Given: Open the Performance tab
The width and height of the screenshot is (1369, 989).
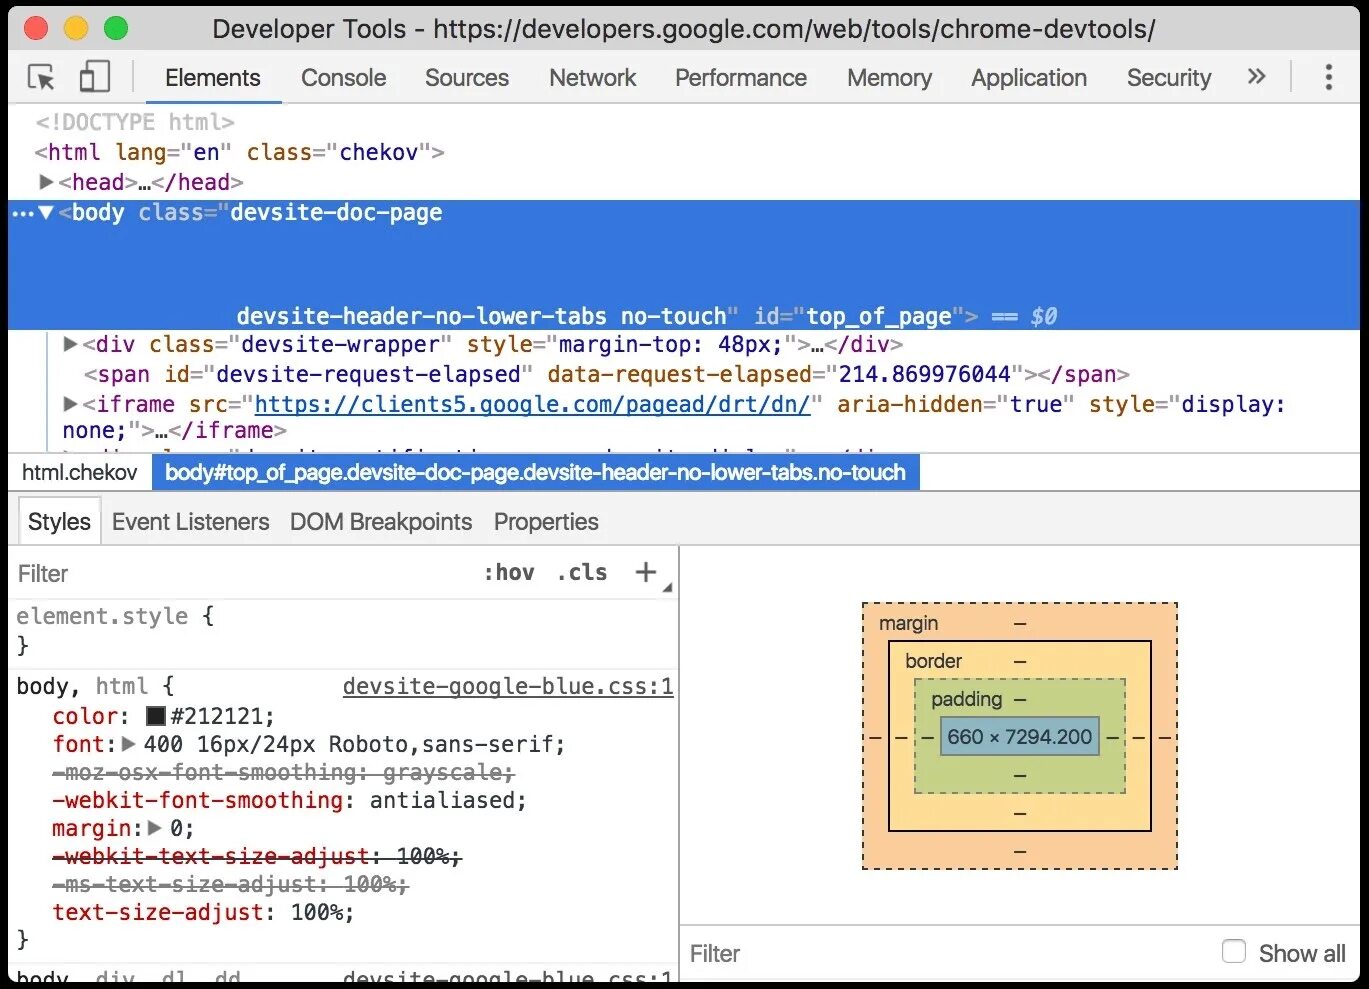Looking at the screenshot, I should (741, 78).
